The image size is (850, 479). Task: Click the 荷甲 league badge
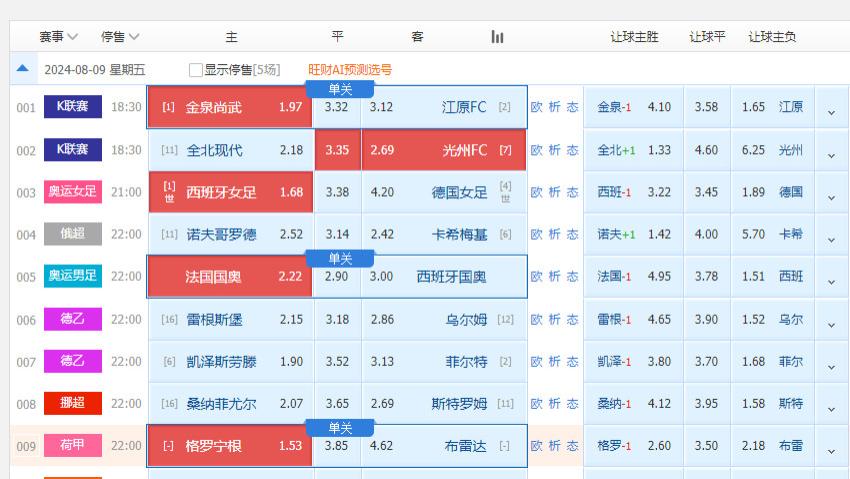[x=73, y=445]
